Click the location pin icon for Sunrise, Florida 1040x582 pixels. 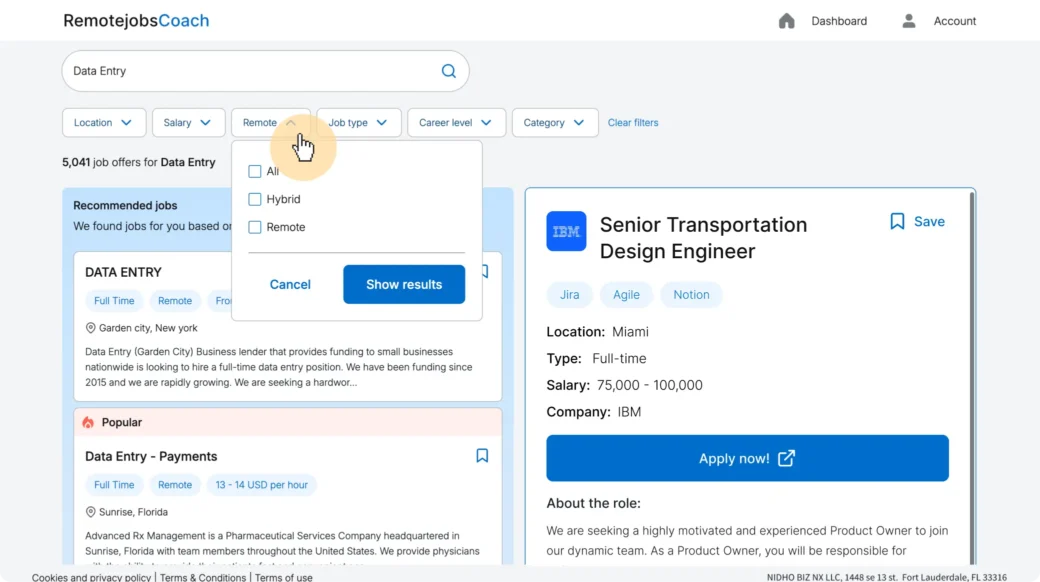90,512
